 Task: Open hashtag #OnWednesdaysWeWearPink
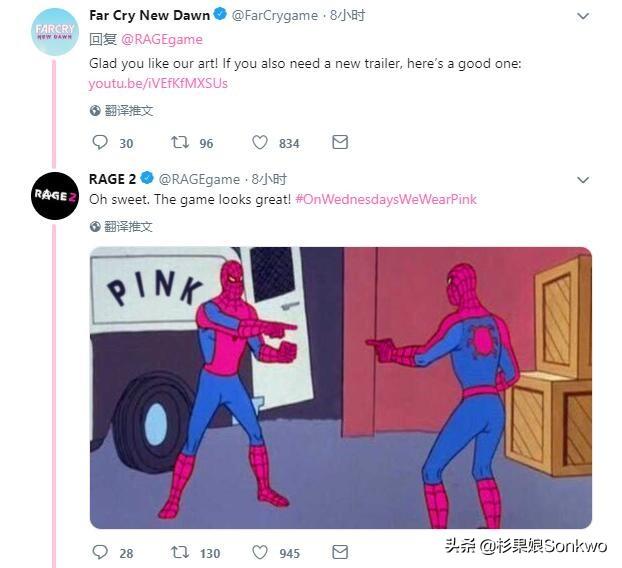[x=386, y=199]
